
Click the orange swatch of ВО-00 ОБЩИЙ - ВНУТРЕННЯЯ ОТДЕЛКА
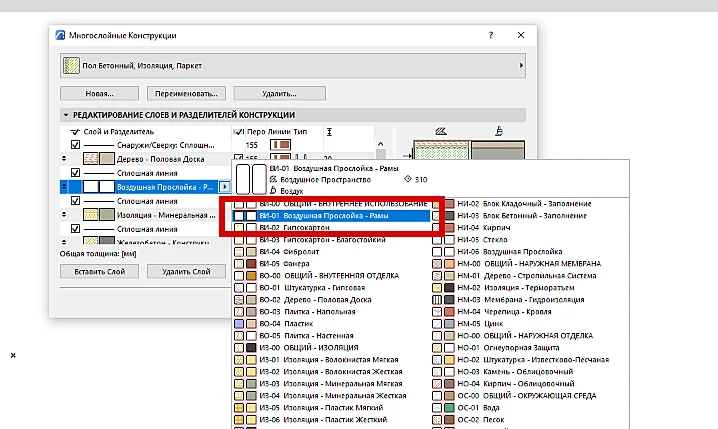click(251, 276)
